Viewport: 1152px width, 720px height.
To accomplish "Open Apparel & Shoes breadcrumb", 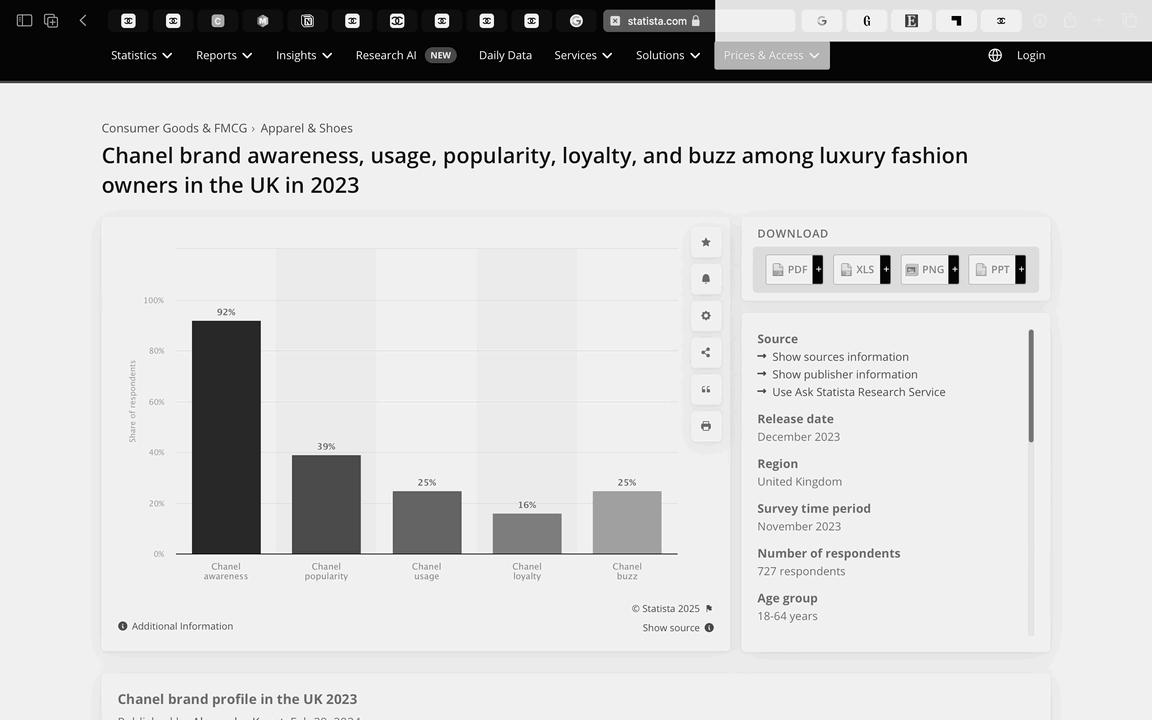I will tap(306, 128).
